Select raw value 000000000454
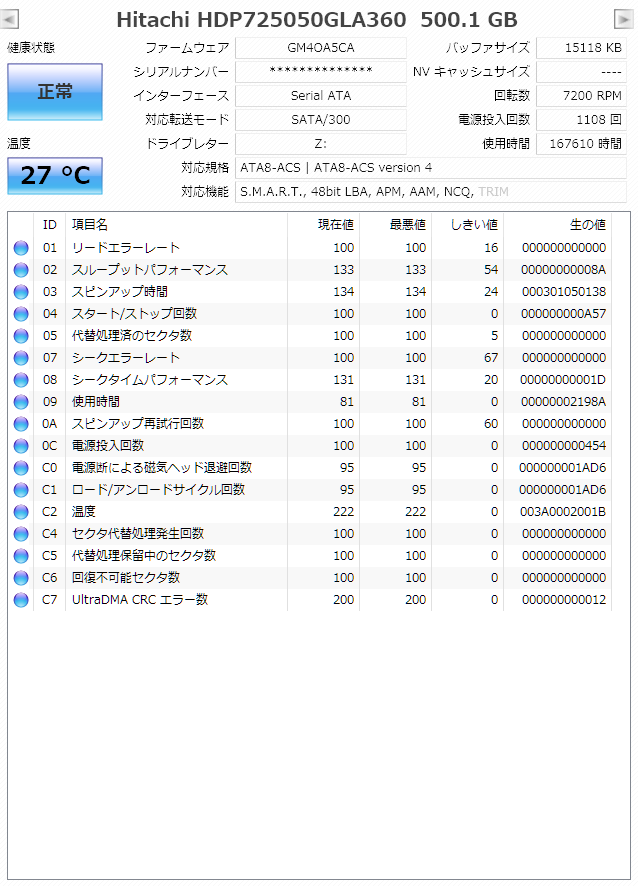The image size is (638, 886). [564, 446]
